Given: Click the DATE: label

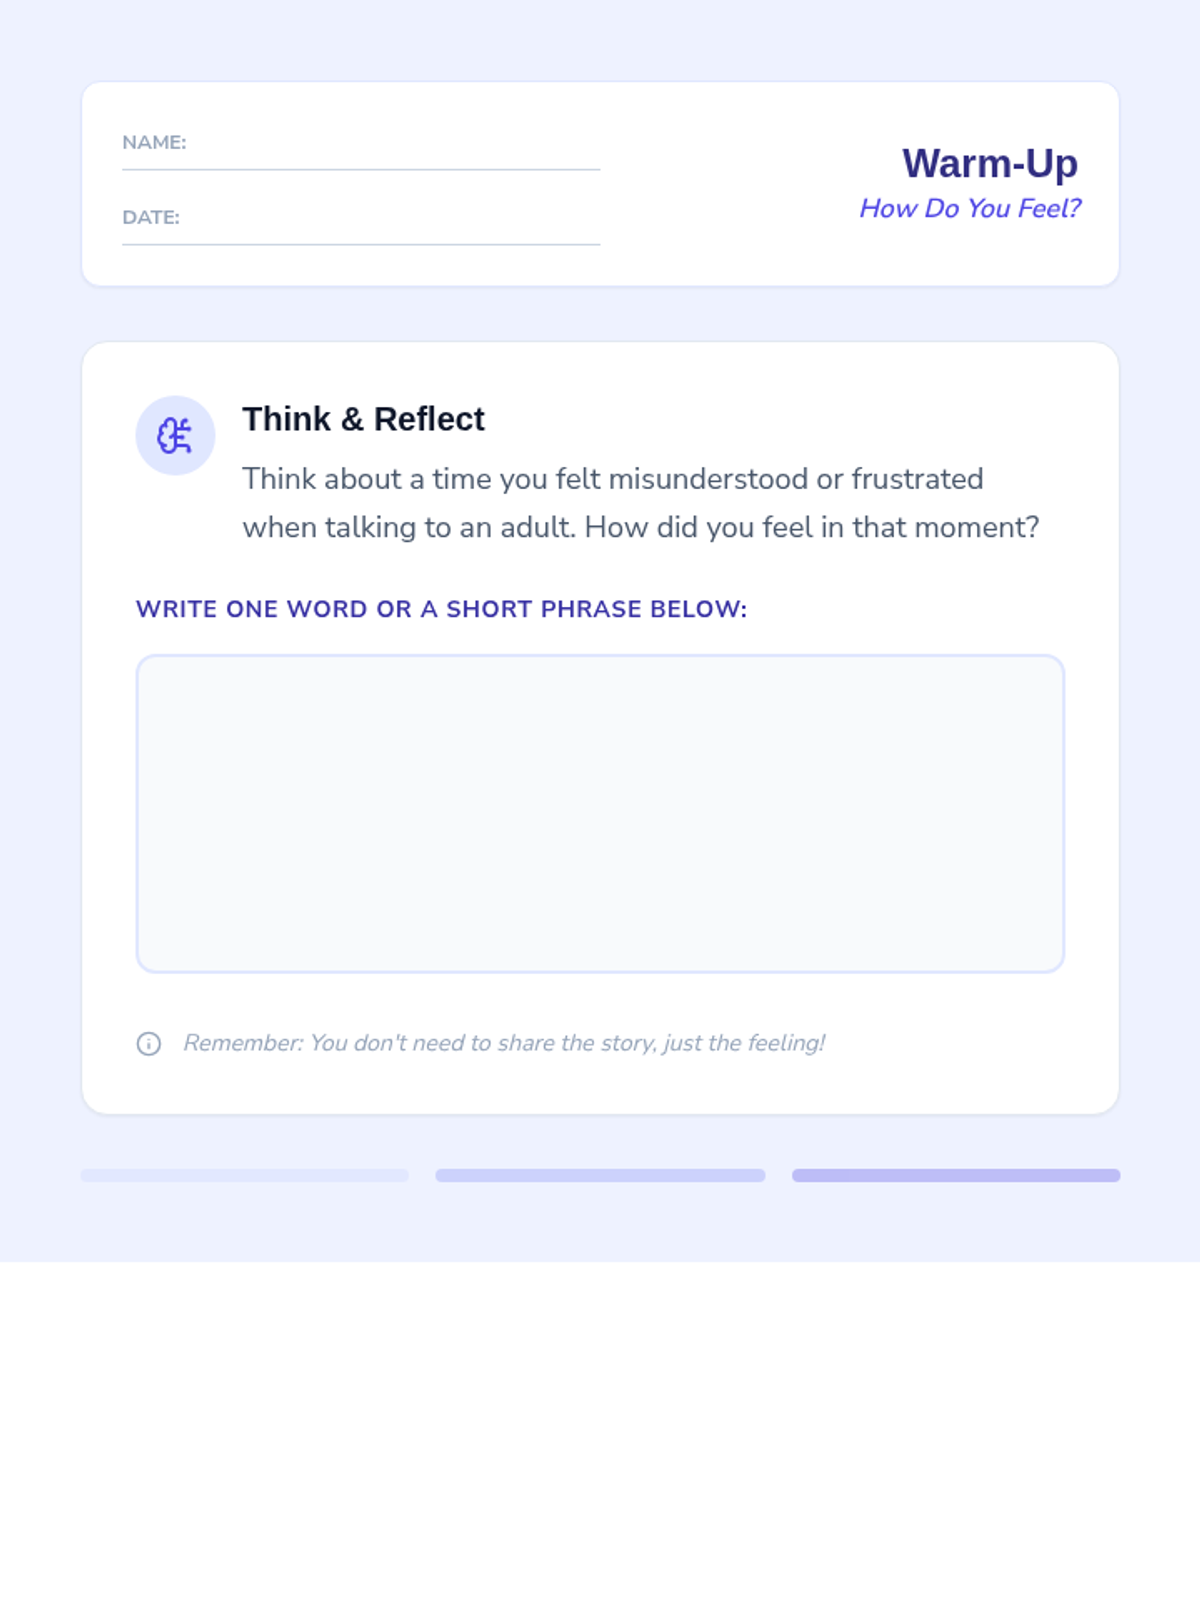Looking at the screenshot, I should (x=151, y=217).
